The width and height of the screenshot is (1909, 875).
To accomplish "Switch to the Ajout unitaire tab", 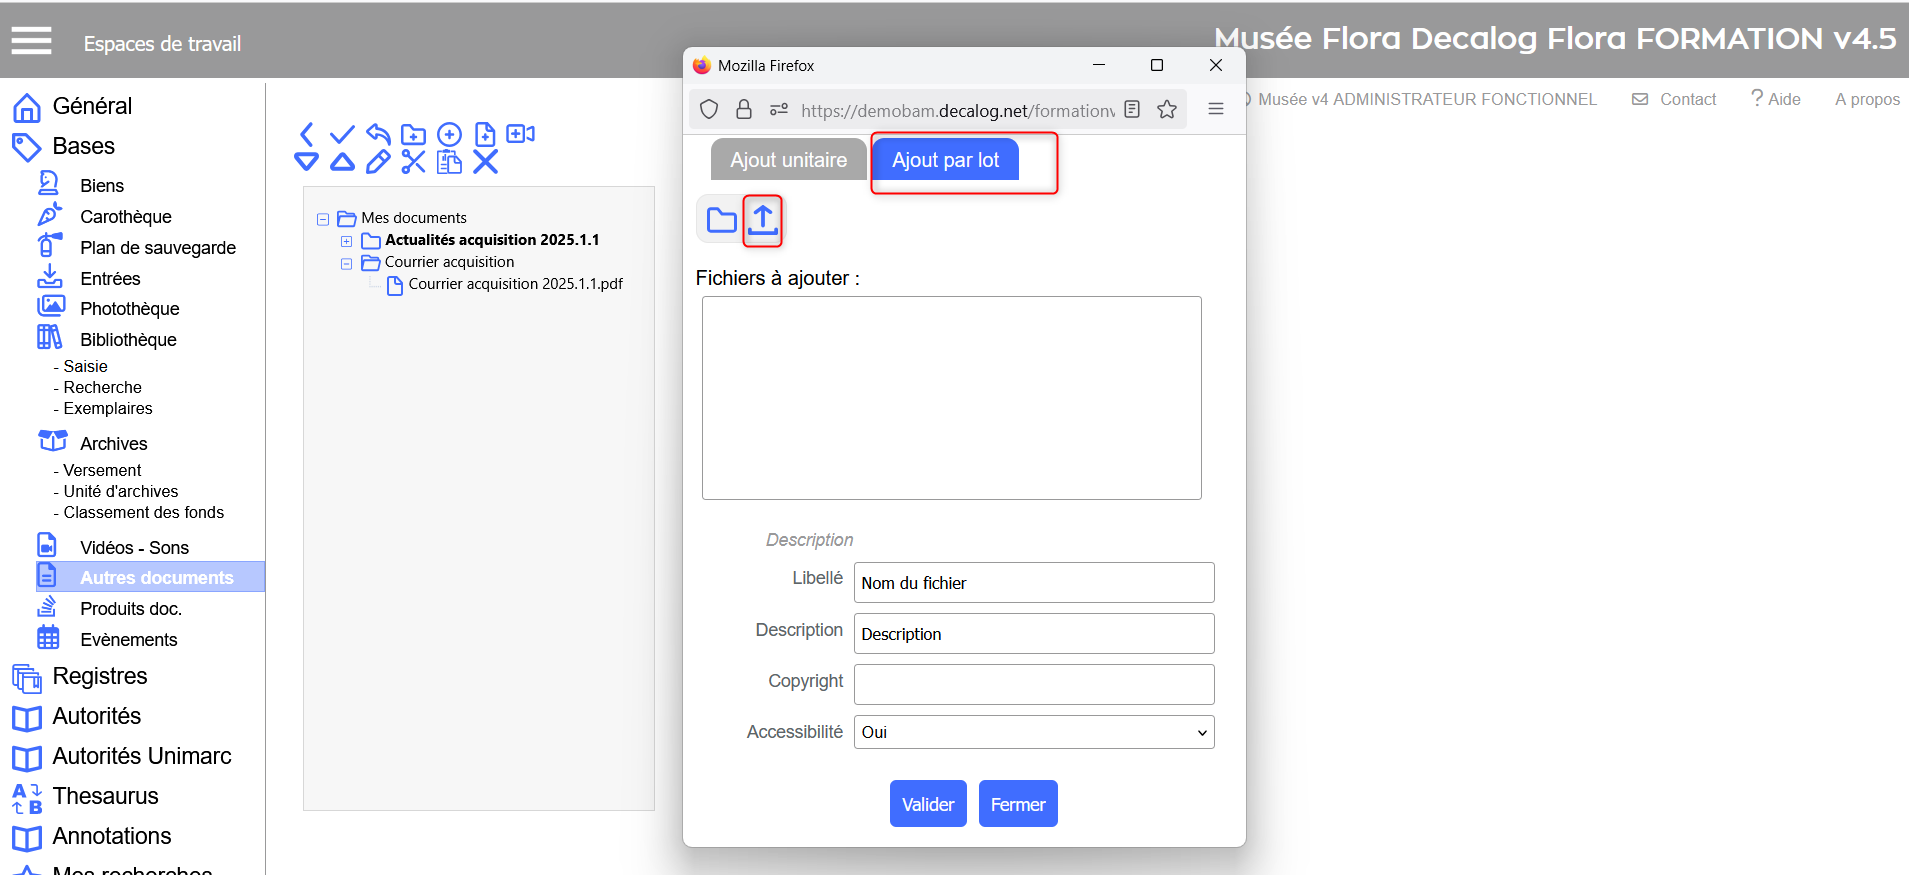I will coord(788,160).
